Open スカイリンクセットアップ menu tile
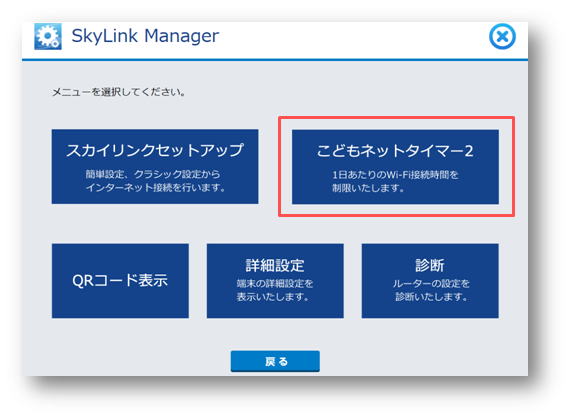The height and width of the screenshot is (418, 570). coord(155,166)
